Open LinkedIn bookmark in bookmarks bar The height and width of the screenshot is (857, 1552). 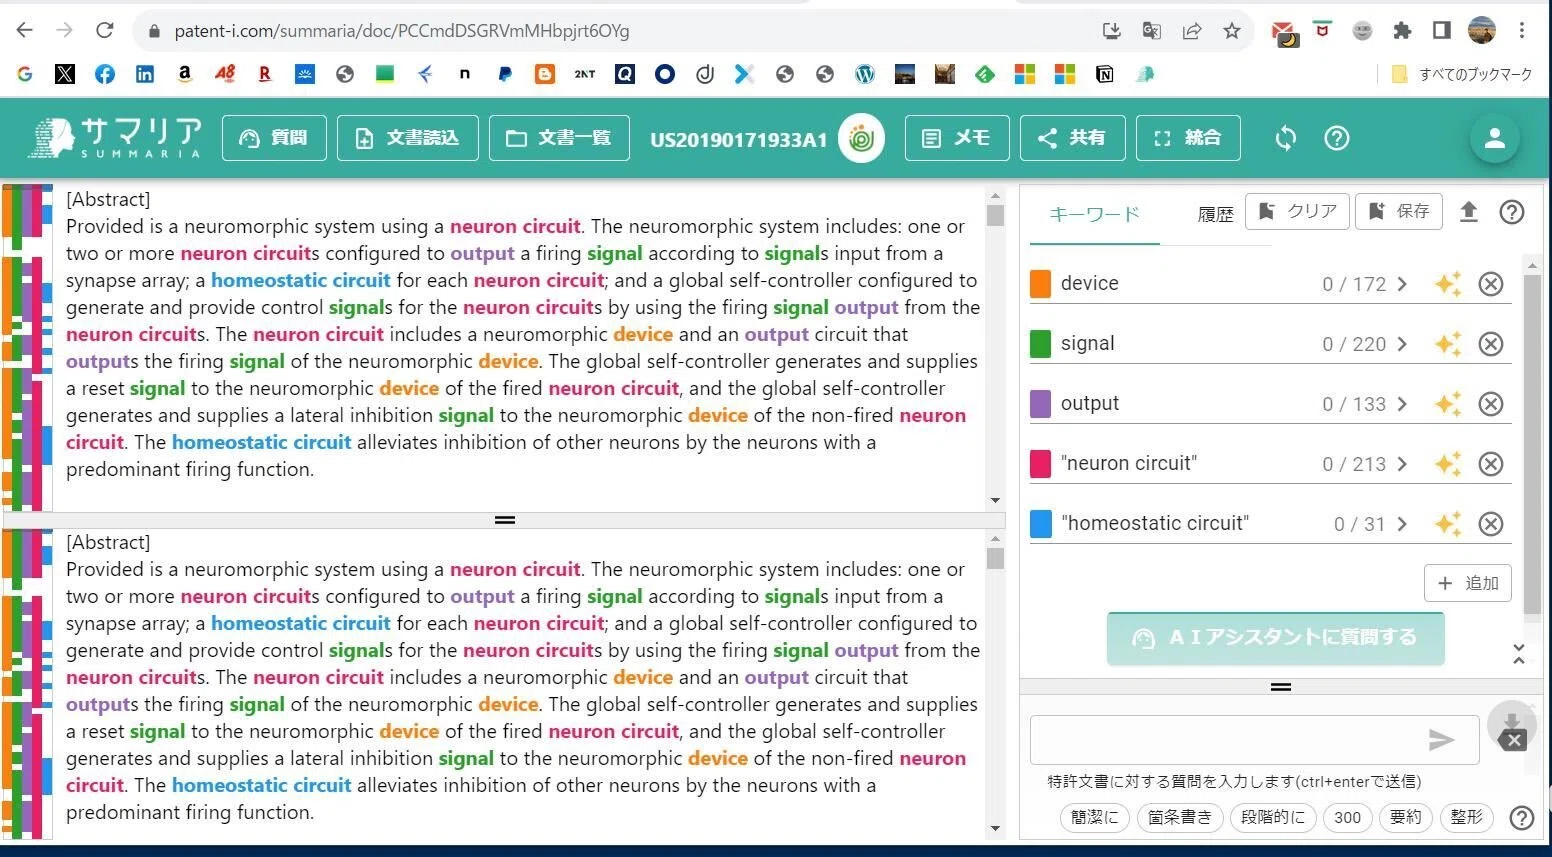click(x=145, y=74)
